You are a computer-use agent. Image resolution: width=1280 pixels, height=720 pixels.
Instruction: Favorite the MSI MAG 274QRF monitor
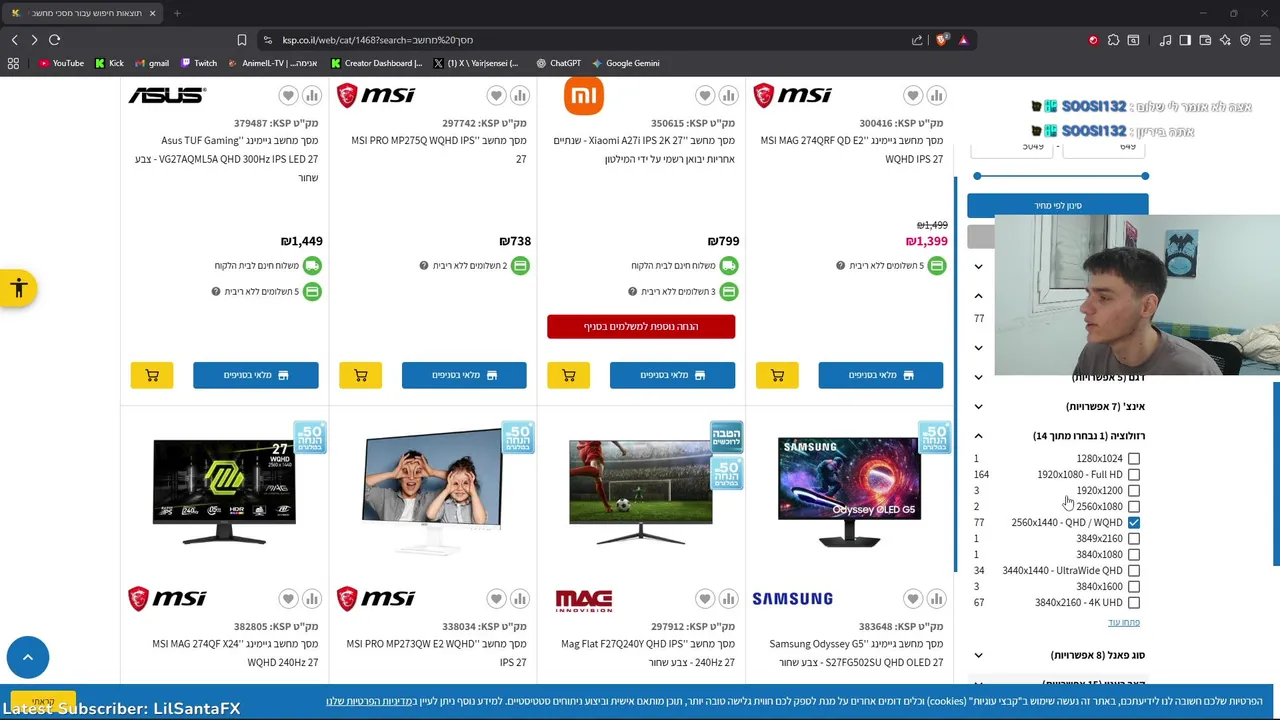913,95
